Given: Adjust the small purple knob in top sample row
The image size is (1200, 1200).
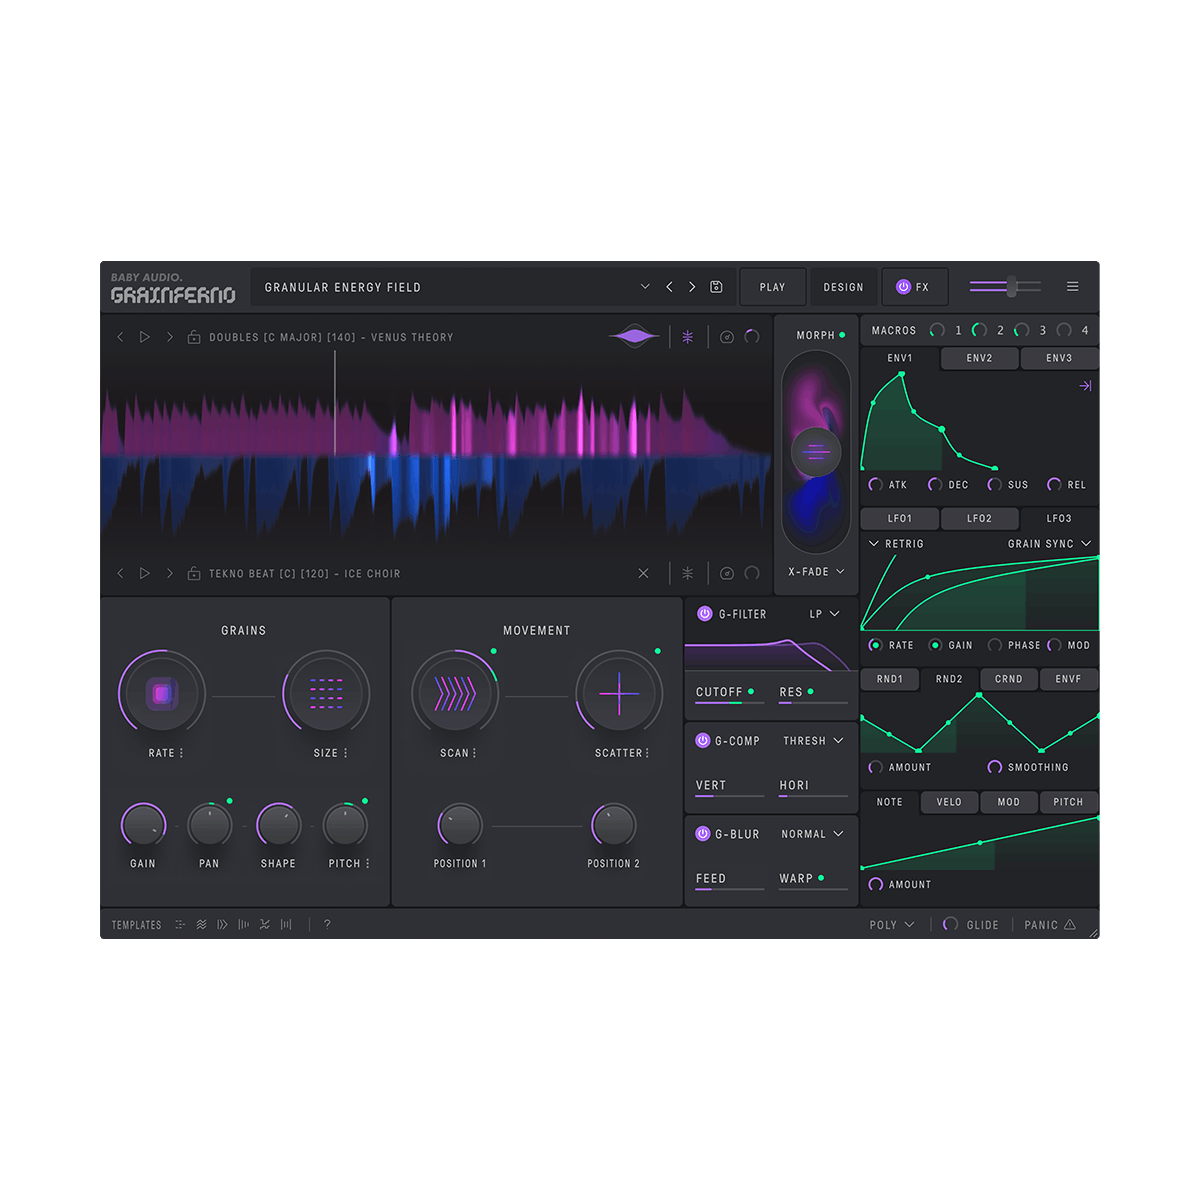Looking at the screenshot, I should 752,337.
